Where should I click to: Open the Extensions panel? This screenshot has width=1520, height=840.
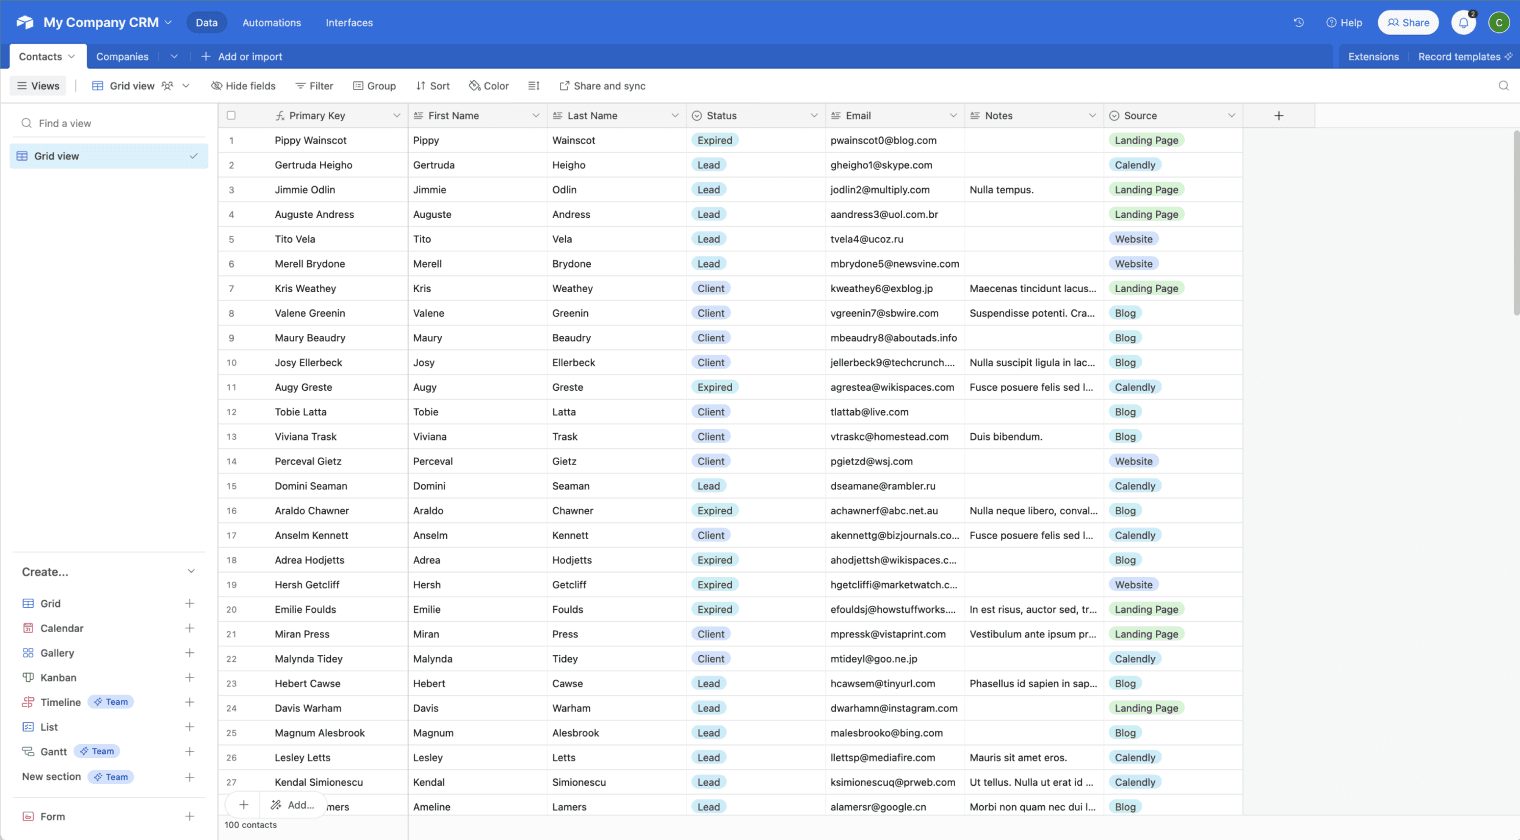coord(1373,57)
